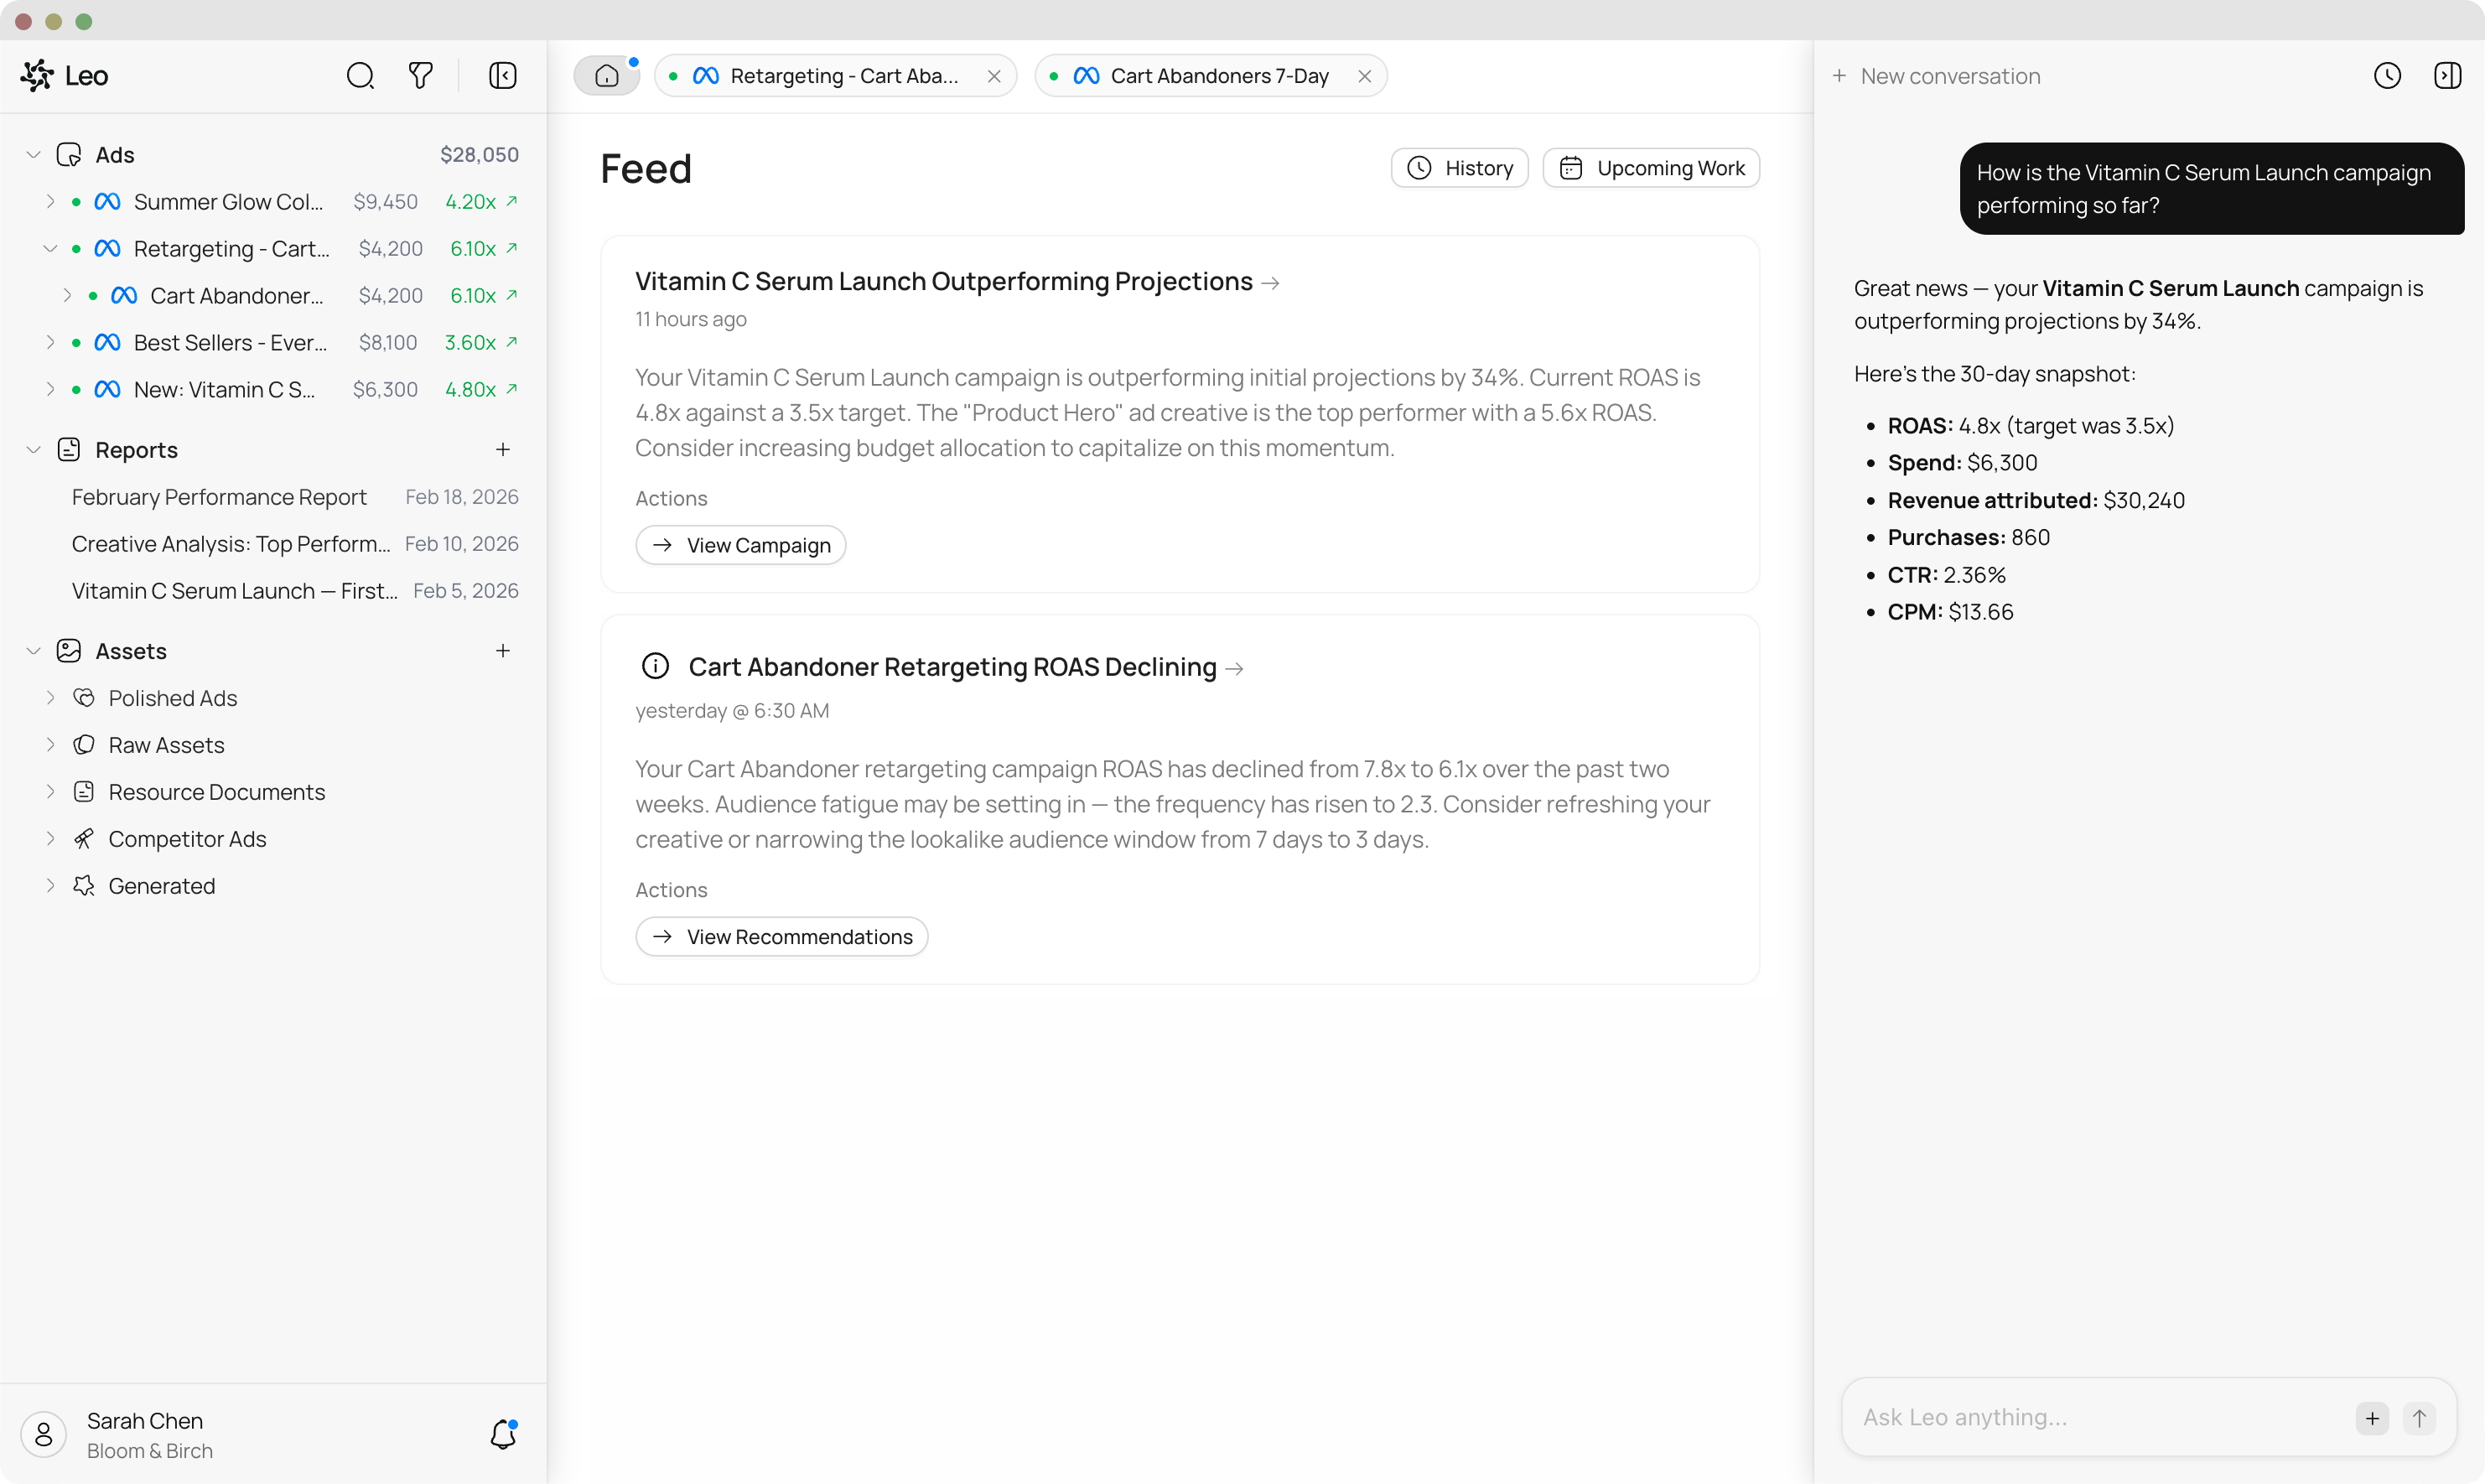Click the View Campaign button

740,545
